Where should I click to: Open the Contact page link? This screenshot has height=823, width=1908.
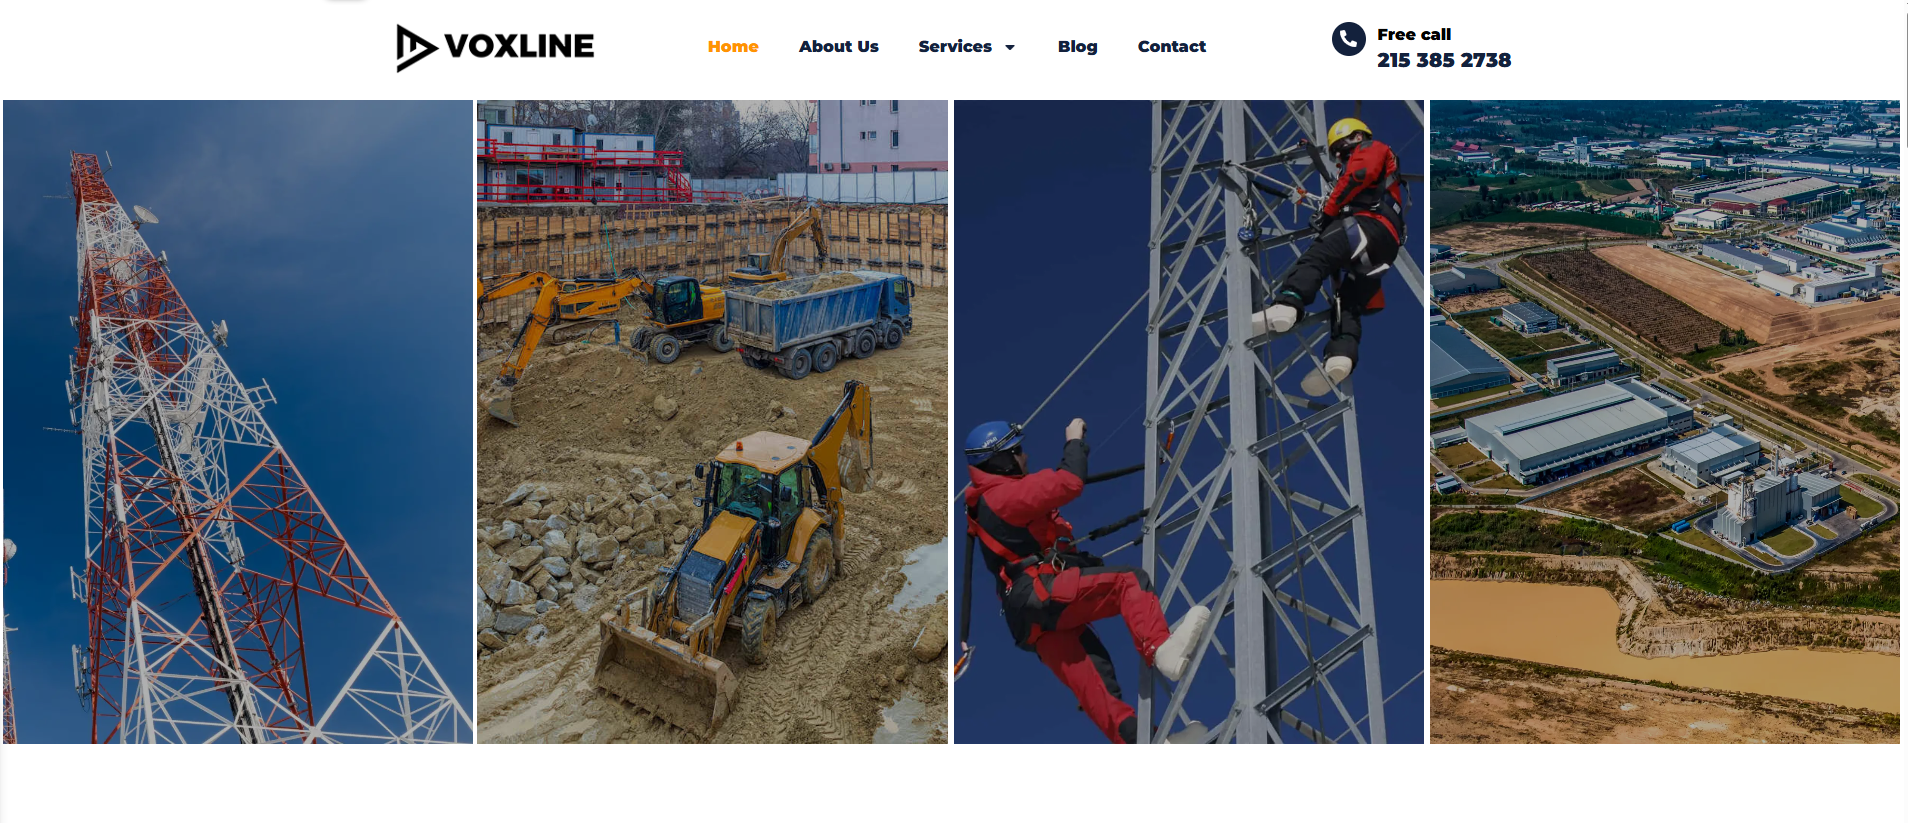1171,46
